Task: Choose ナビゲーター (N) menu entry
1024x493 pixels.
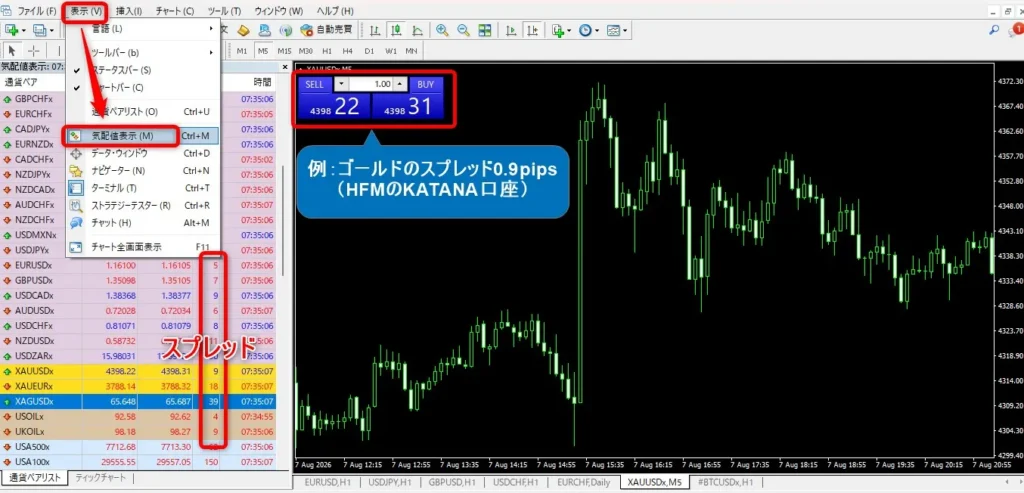Action: pos(142,171)
